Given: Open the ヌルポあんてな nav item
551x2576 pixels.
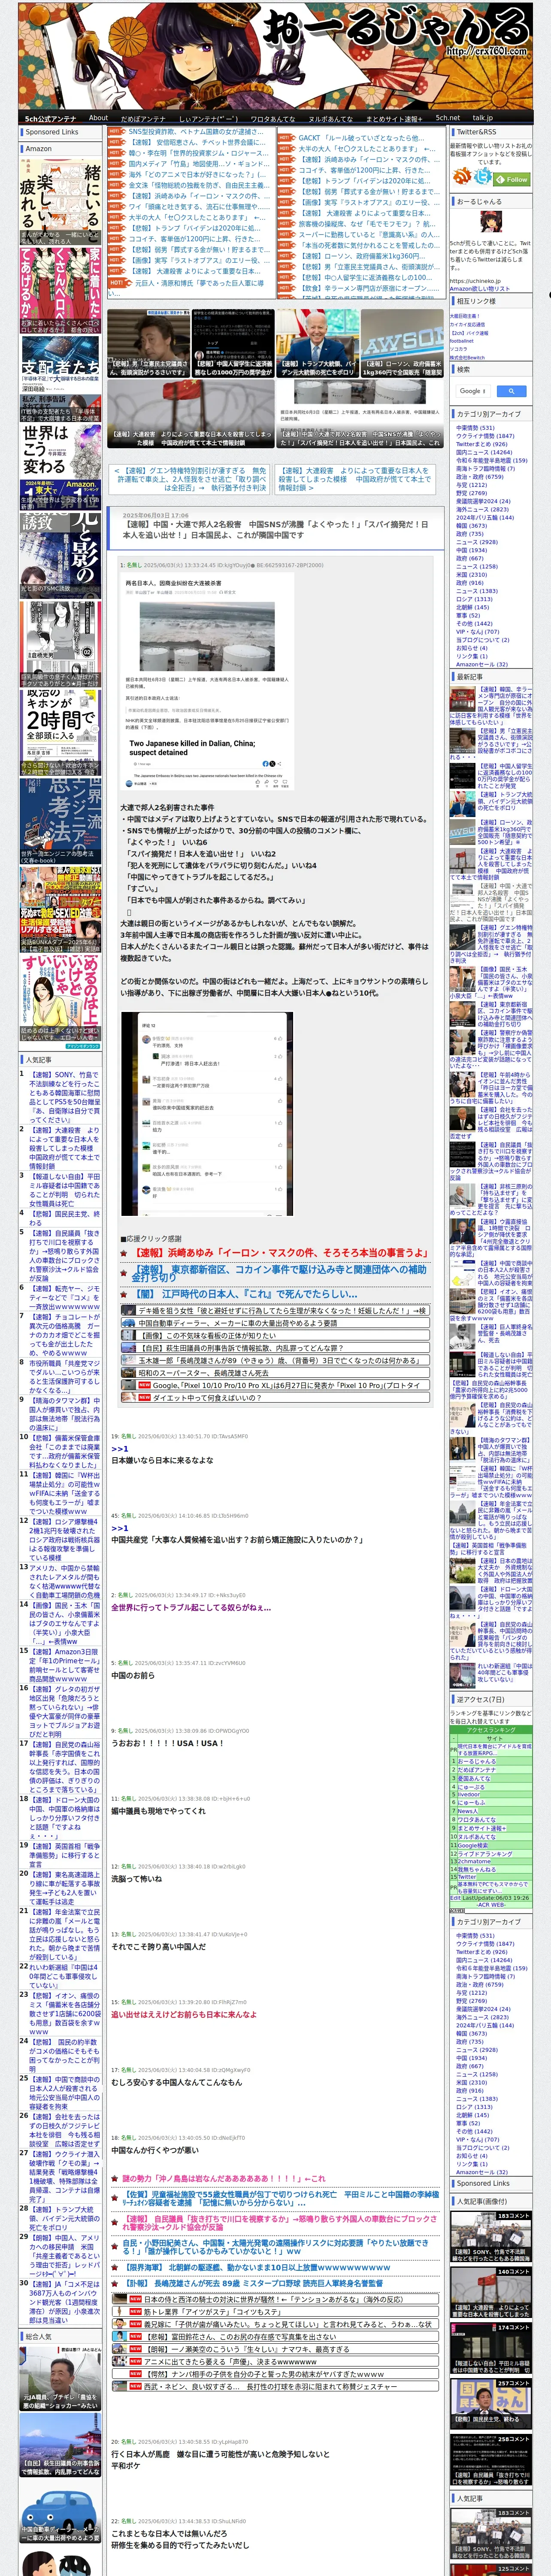Looking at the screenshot, I should tap(330, 118).
